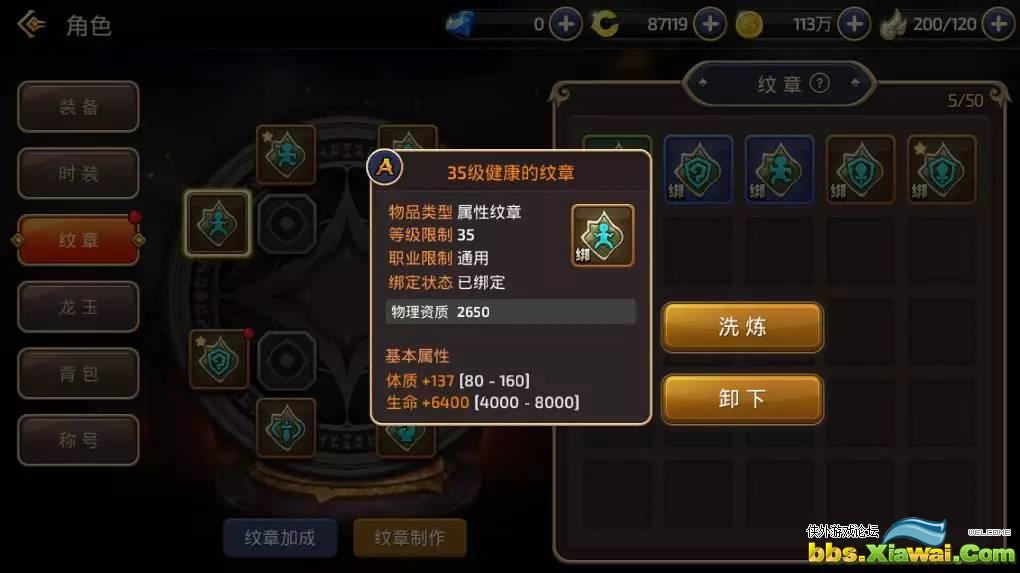Add diamonds with the first plus icon

[x=565, y=24]
